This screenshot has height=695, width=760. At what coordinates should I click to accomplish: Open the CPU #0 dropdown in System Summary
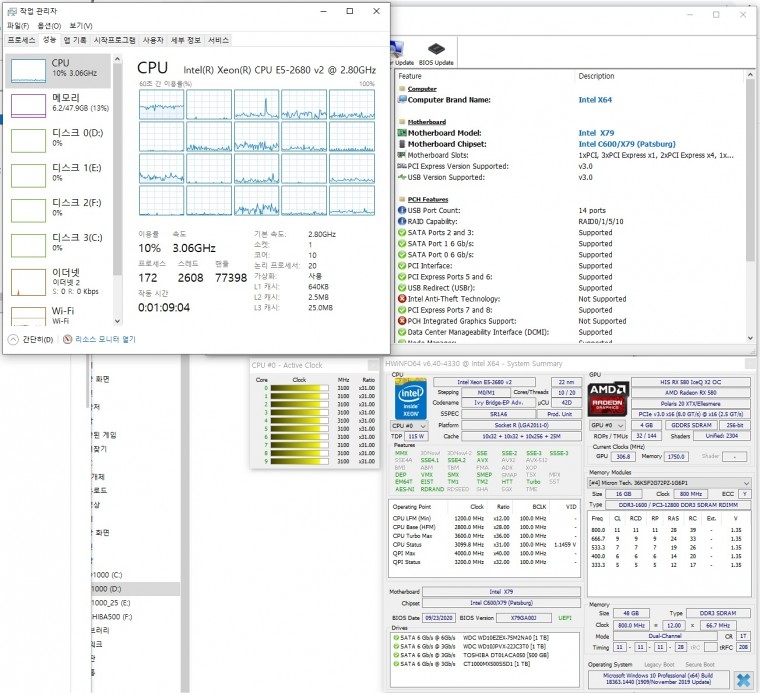click(409, 426)
